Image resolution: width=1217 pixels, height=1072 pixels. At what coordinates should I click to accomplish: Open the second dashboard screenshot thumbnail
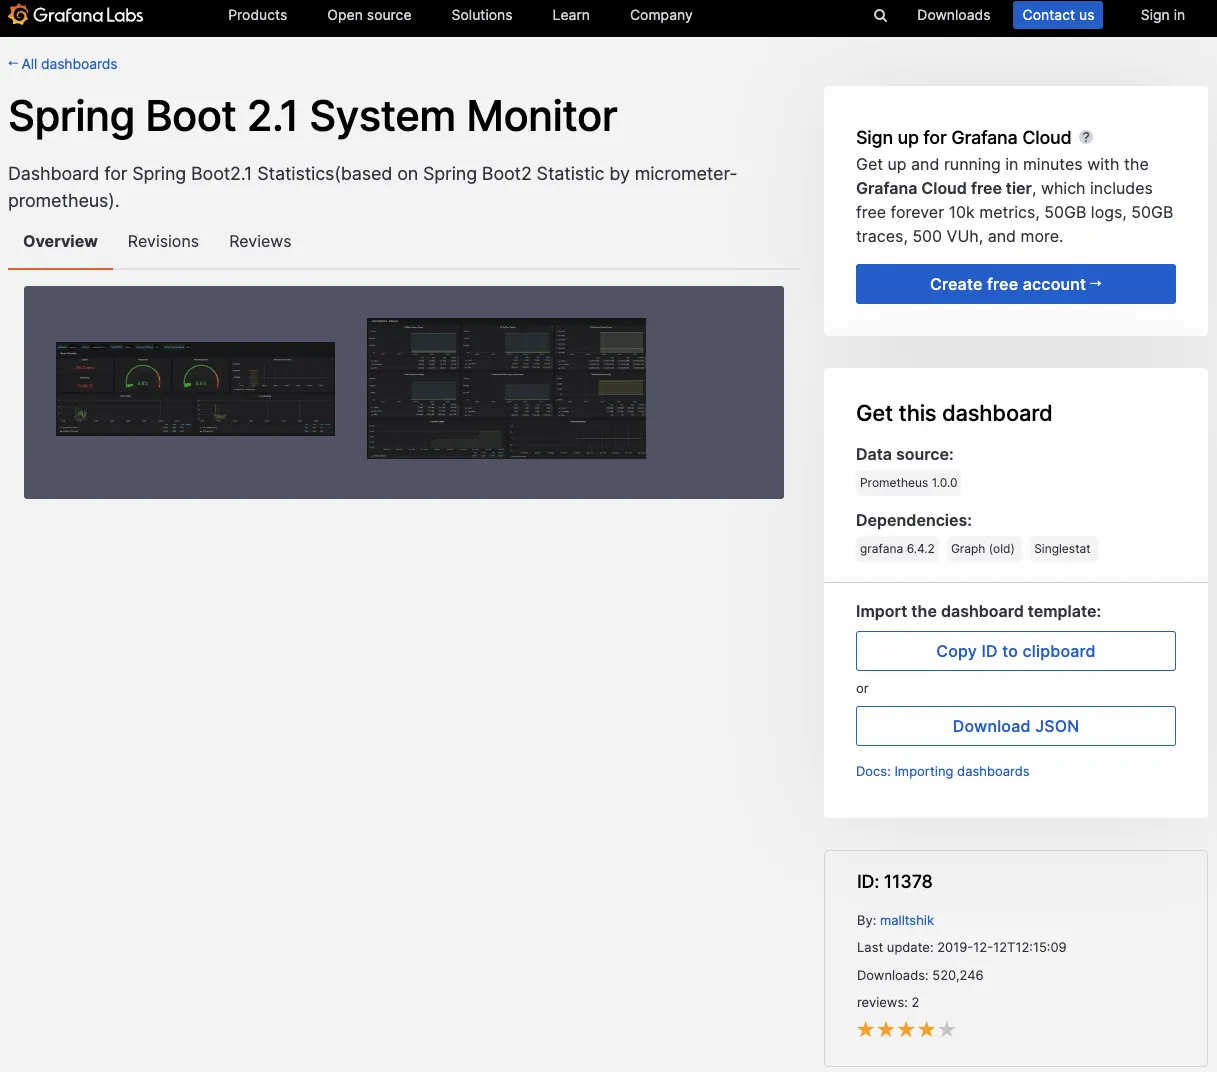506,389
